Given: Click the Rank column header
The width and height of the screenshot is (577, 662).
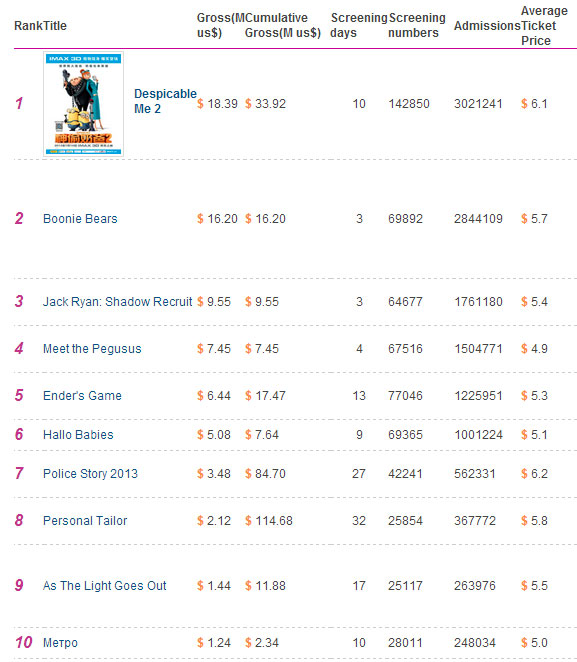Looking at the screenshot, I should (27, 26).
